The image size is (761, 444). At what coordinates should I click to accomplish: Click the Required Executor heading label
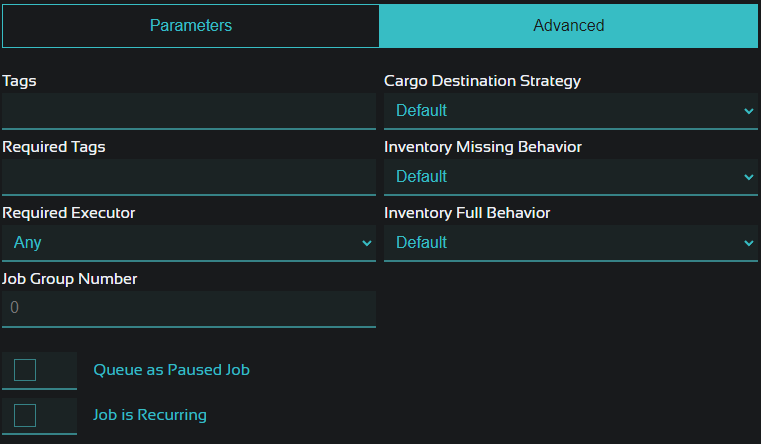[68, 213]
